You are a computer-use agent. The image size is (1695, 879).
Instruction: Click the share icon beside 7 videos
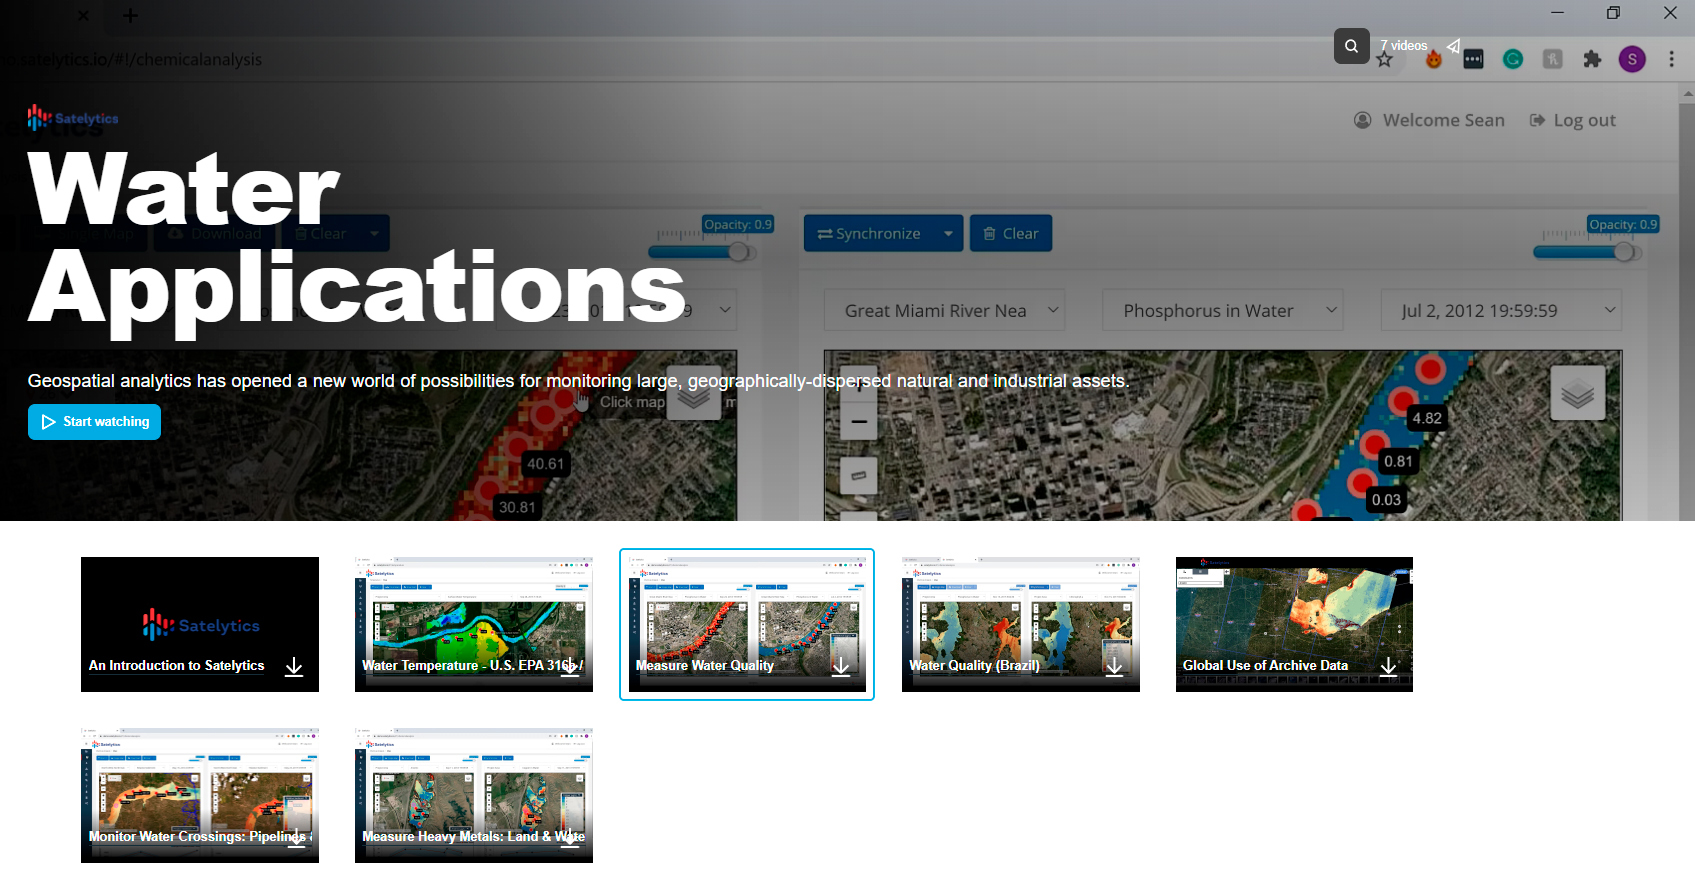pos(1453,46)
